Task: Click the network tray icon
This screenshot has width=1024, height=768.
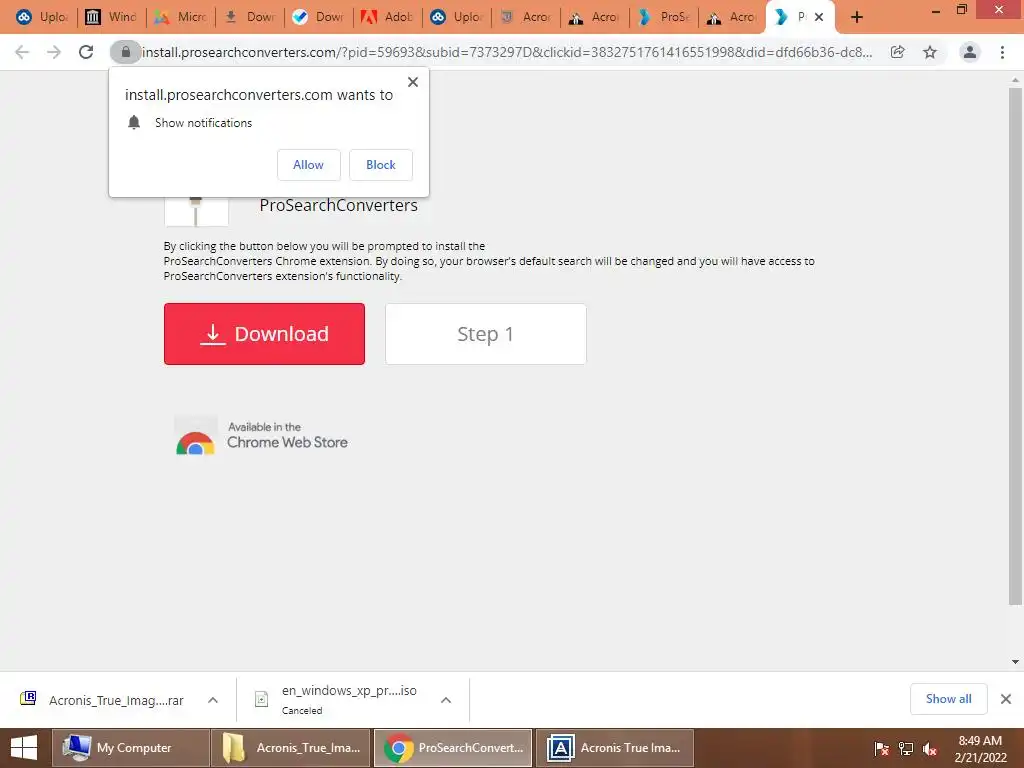Action: coord(906,748)
